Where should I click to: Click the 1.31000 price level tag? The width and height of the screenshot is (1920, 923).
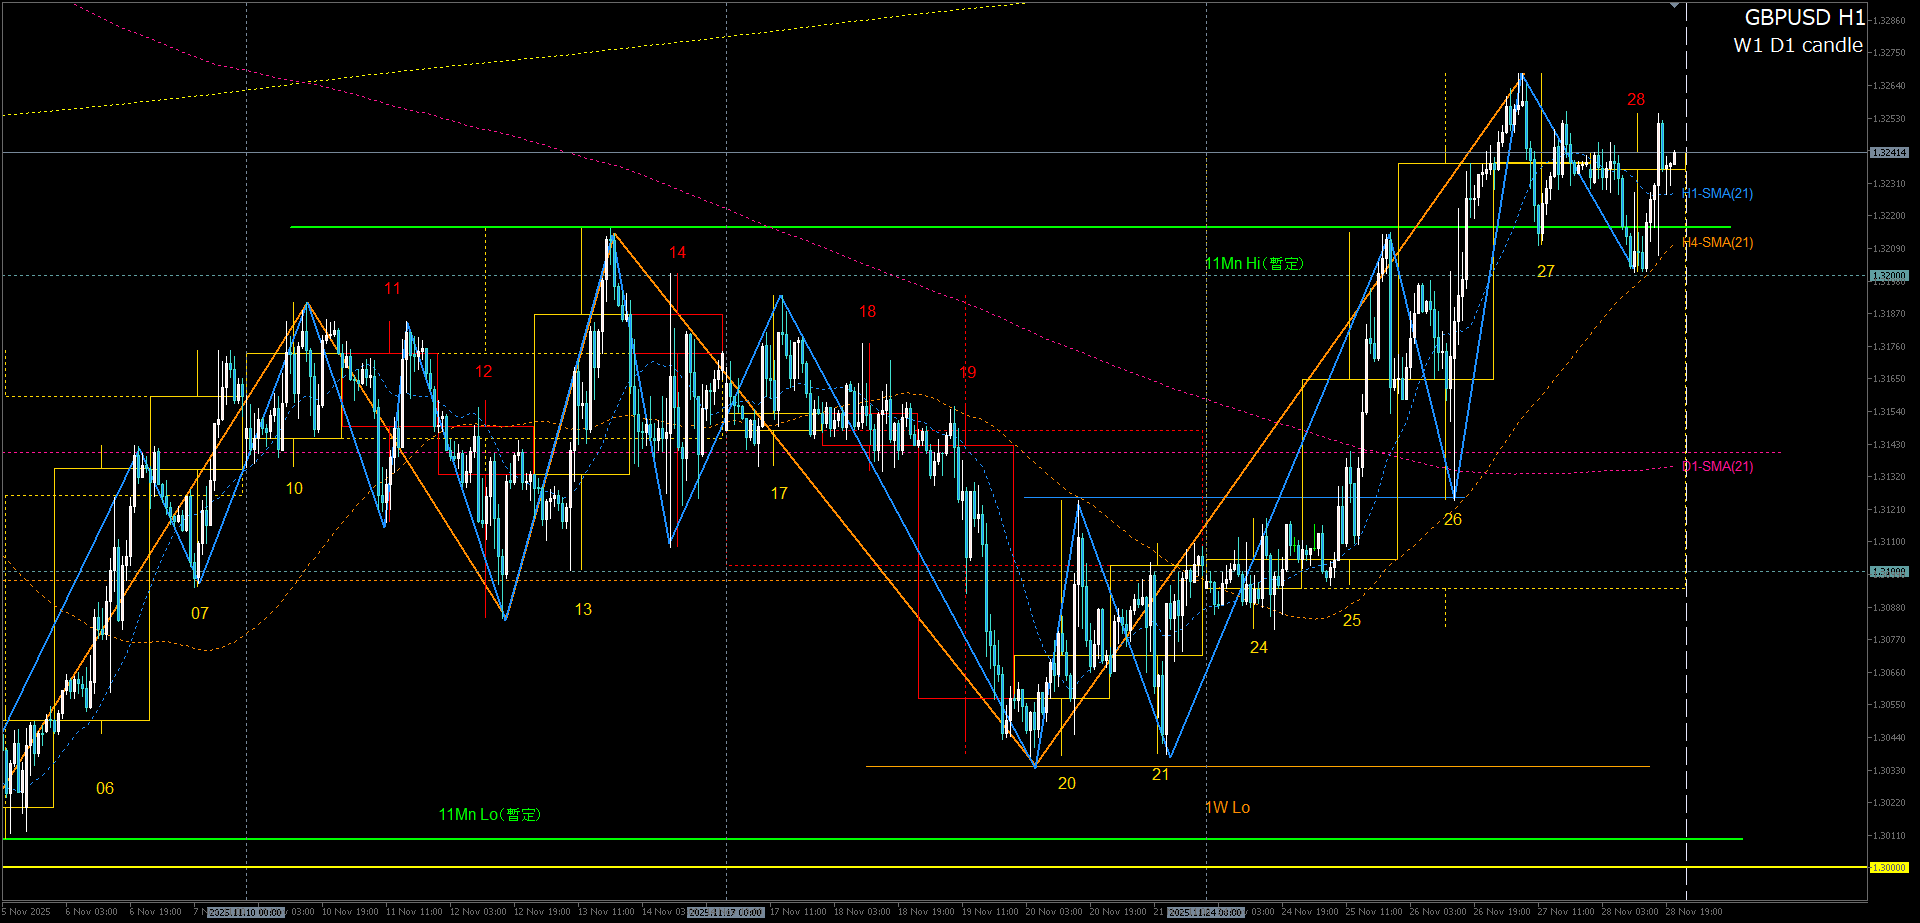tap(1889, 572)
